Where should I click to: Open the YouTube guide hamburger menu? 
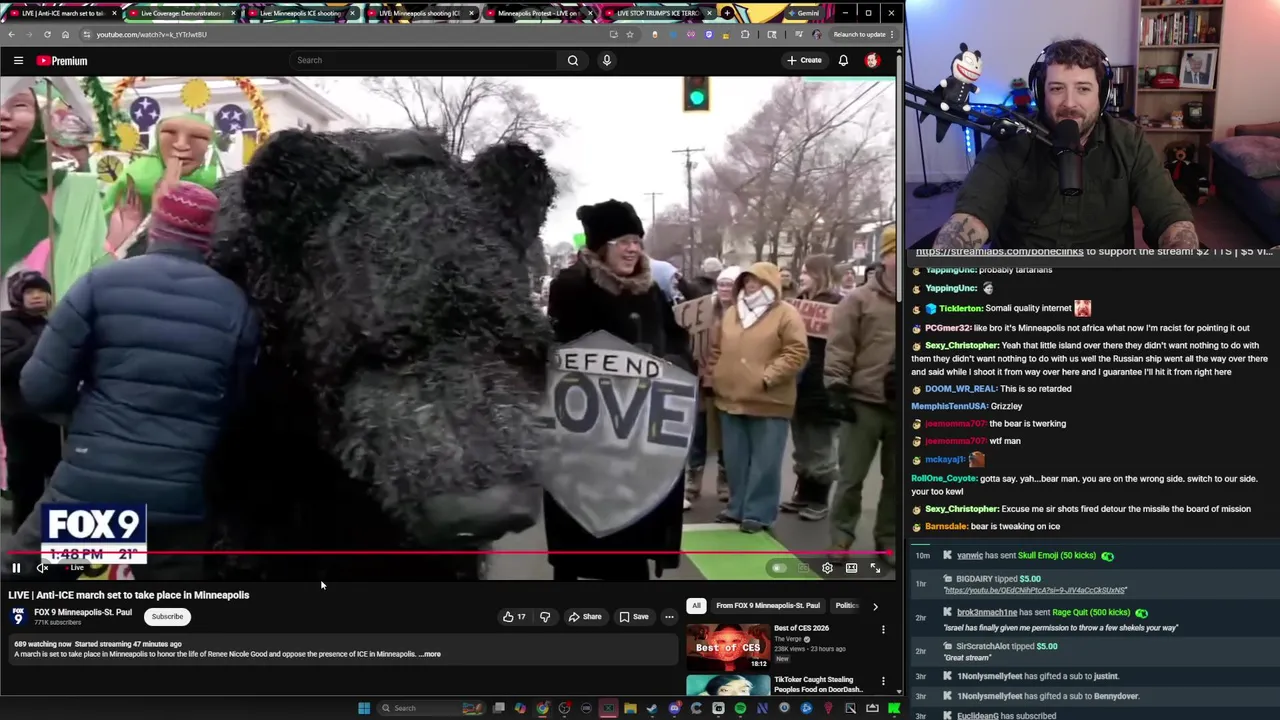coord(18,60)
